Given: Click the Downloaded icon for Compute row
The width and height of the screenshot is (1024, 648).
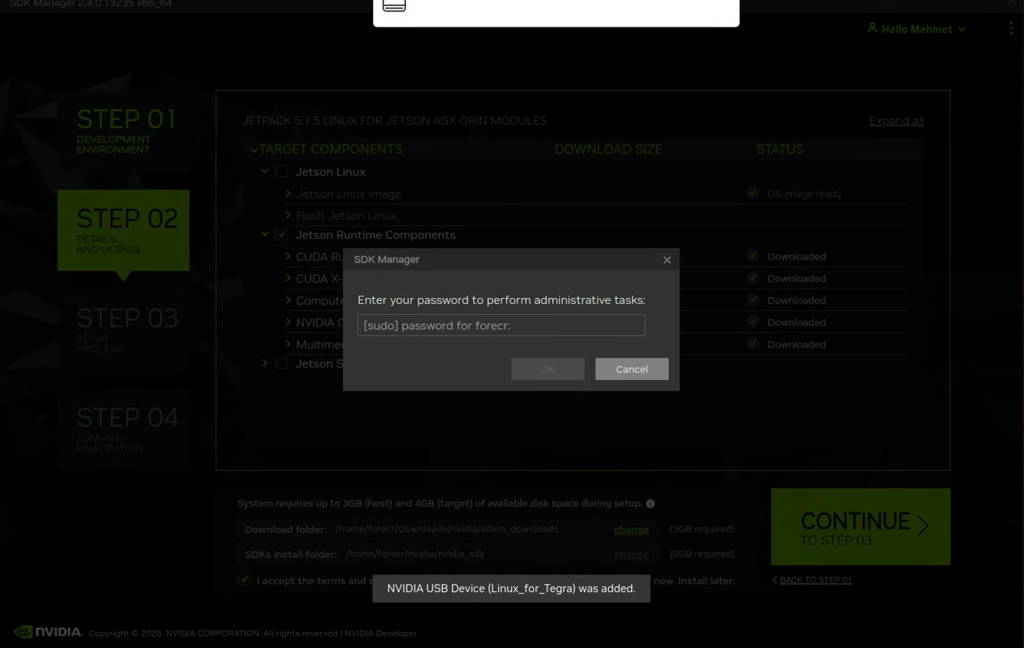Looking at the screenshot, I should pos(753,299).
